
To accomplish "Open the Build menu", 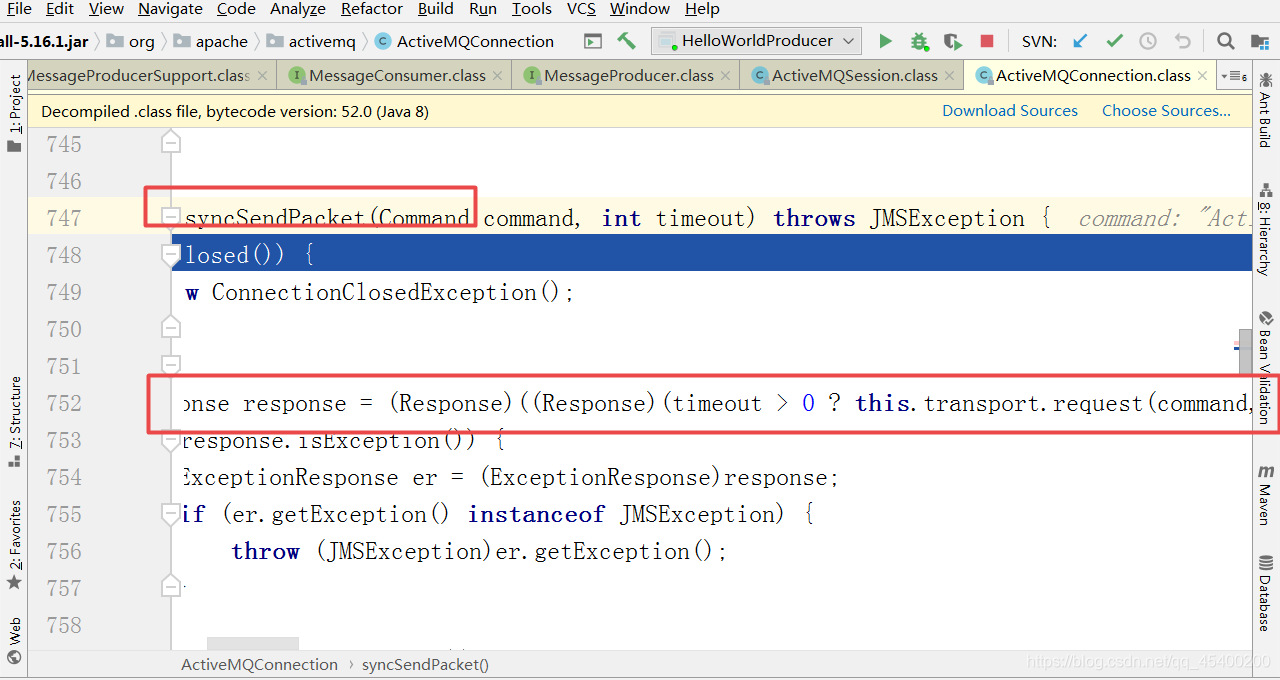I will point(436,9).
